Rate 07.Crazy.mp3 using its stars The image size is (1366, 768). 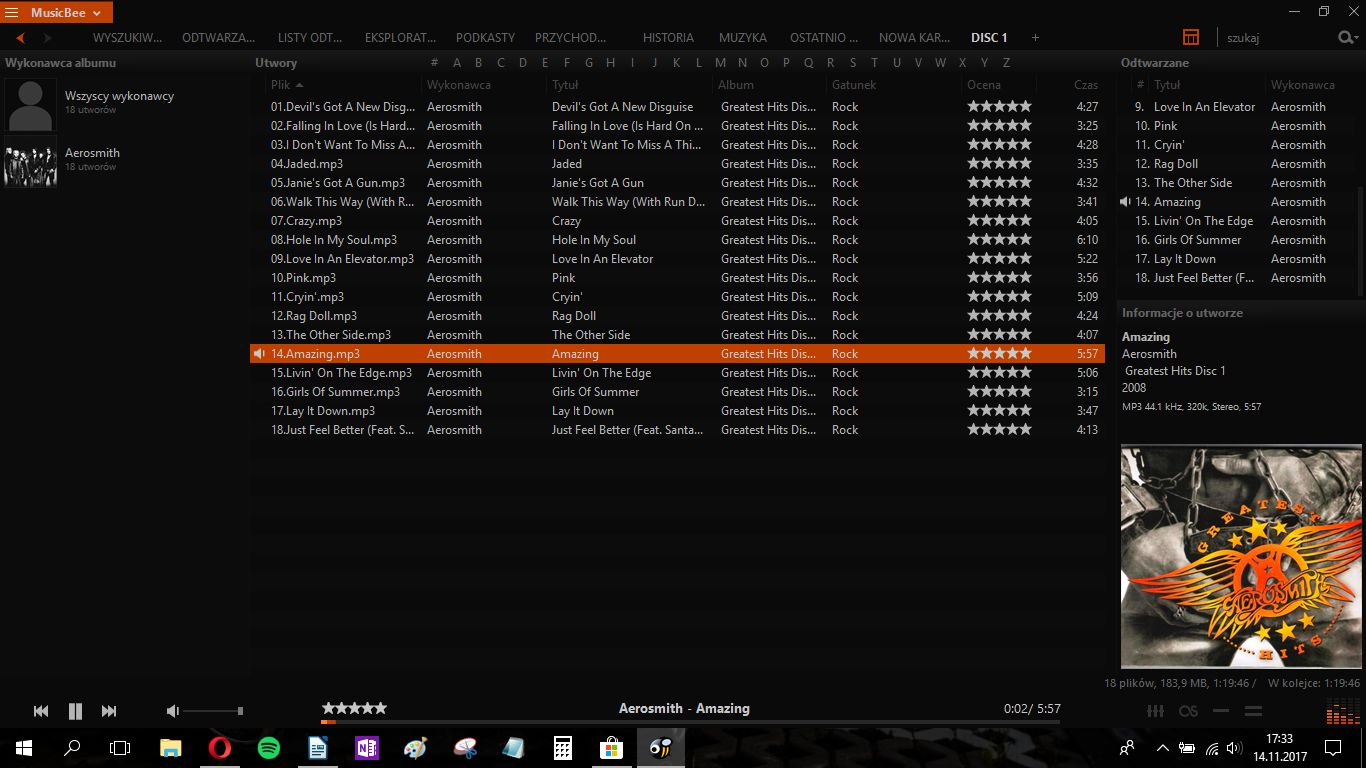click(x=999, y=221)
